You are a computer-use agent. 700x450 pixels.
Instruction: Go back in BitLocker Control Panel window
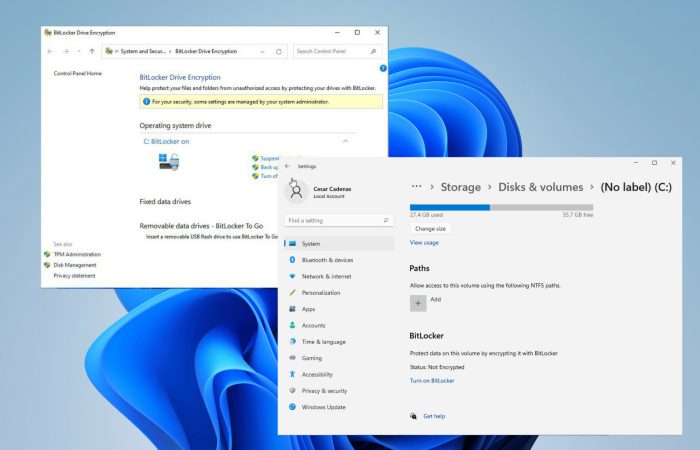click(50, 51)
